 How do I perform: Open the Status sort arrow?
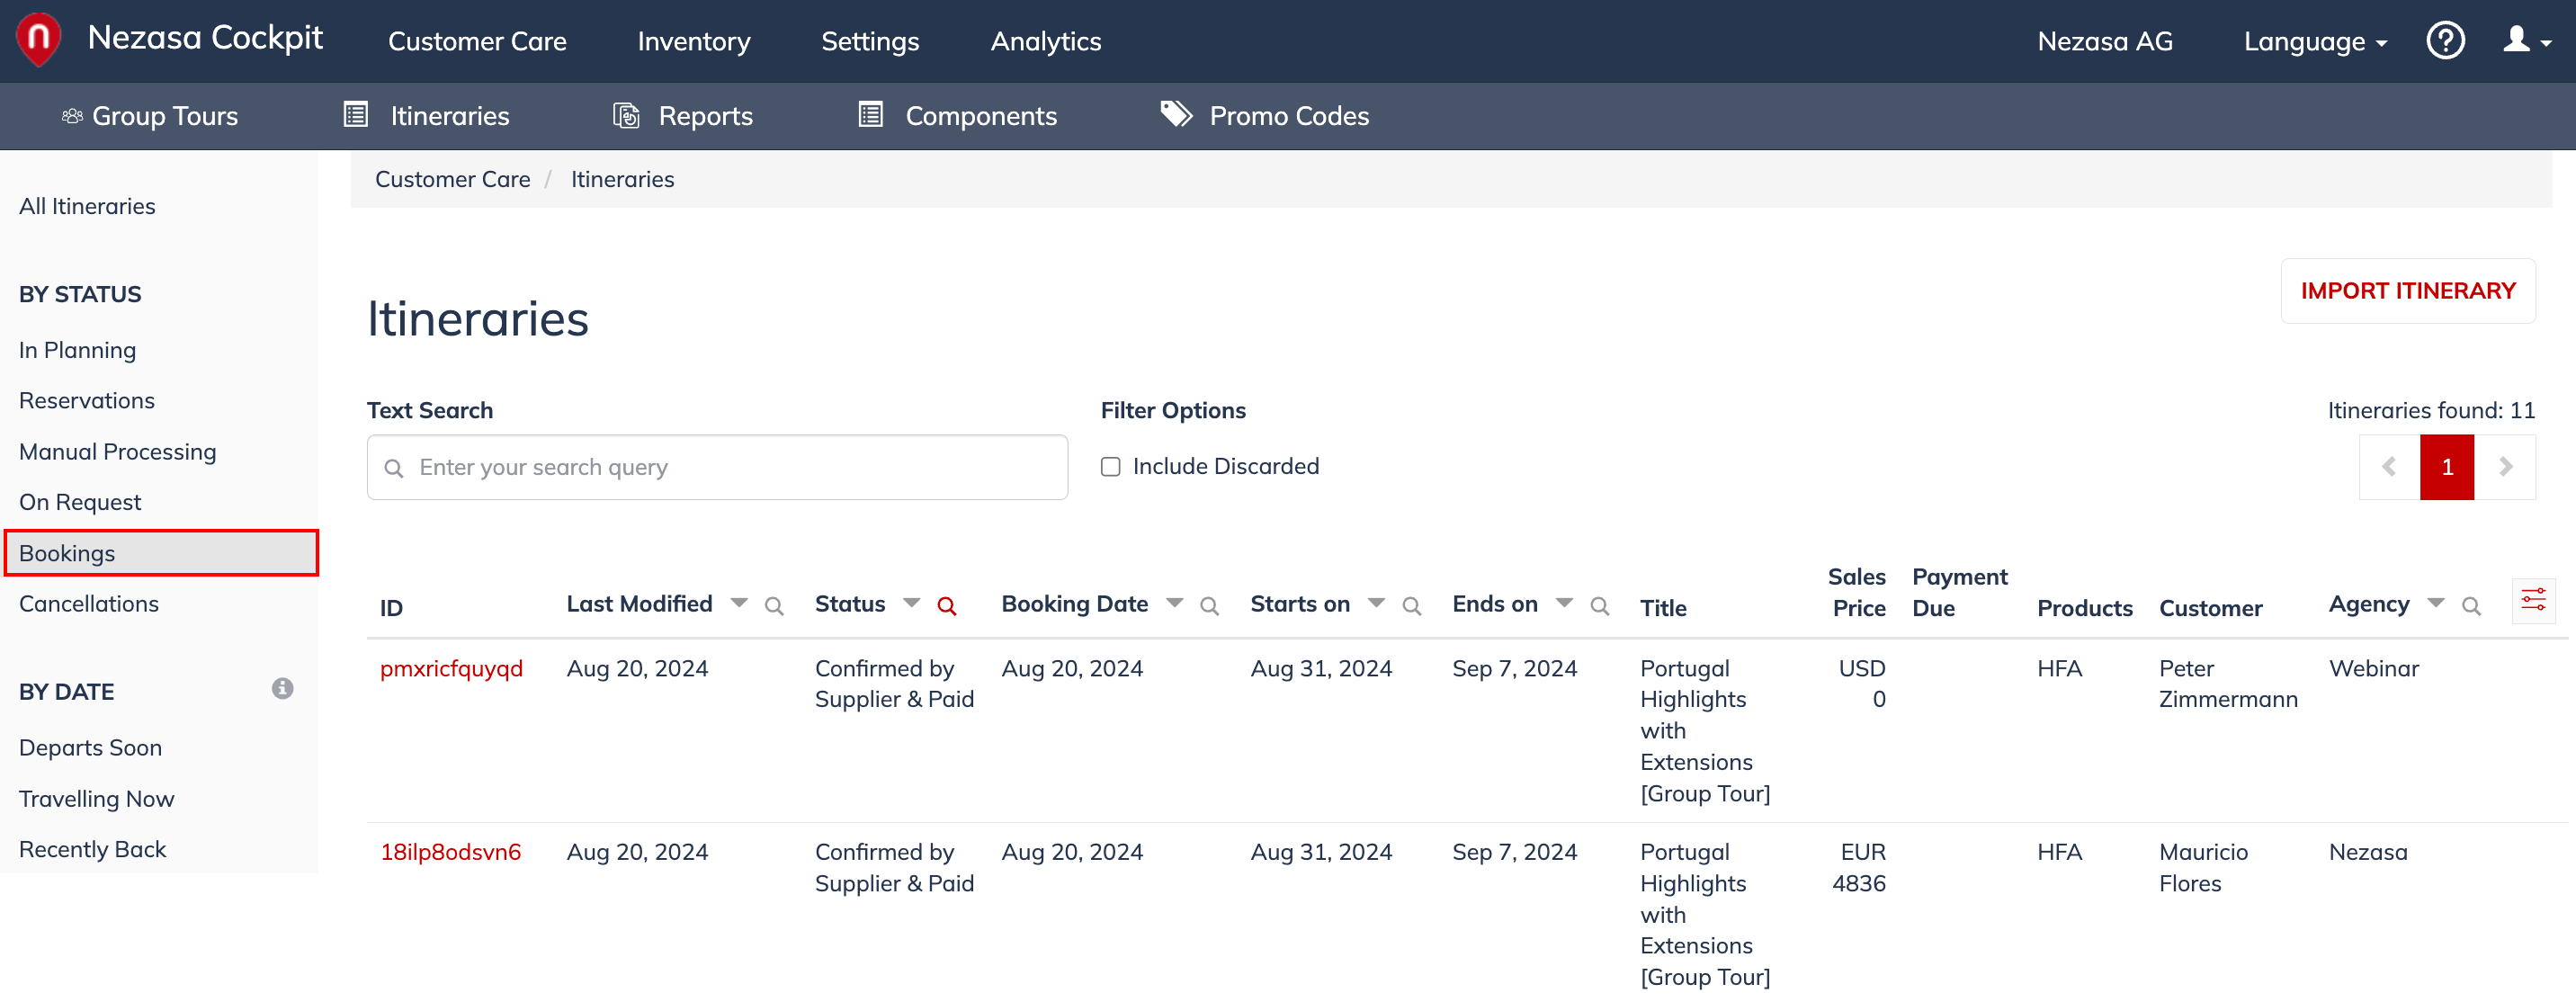911,603
